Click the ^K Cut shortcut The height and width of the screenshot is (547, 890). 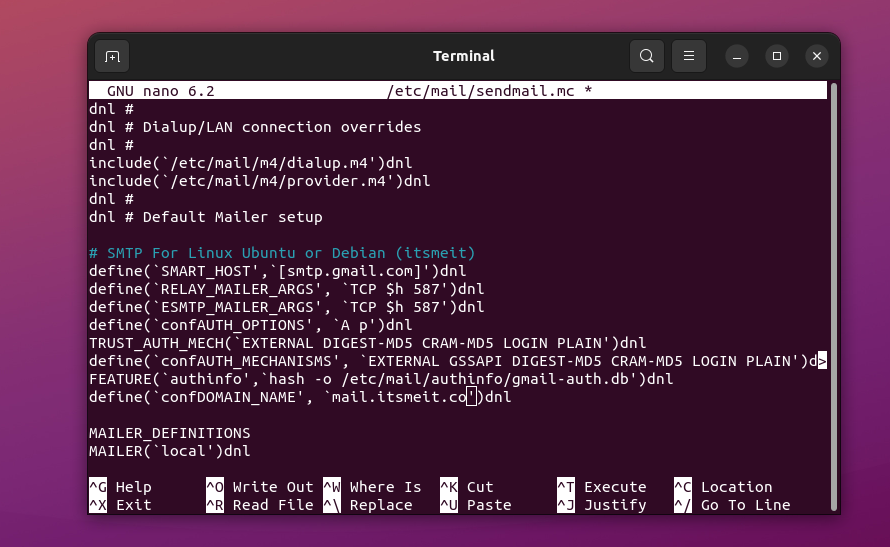point(466,487)
